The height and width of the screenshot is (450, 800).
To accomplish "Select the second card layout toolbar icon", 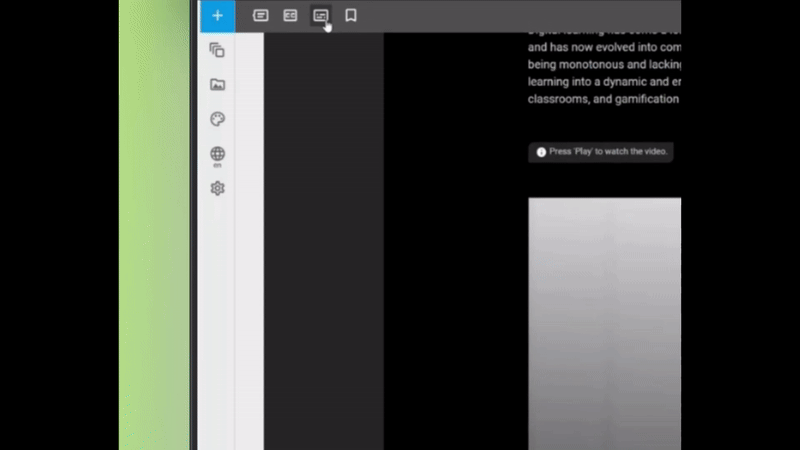I will pos(290,16).
